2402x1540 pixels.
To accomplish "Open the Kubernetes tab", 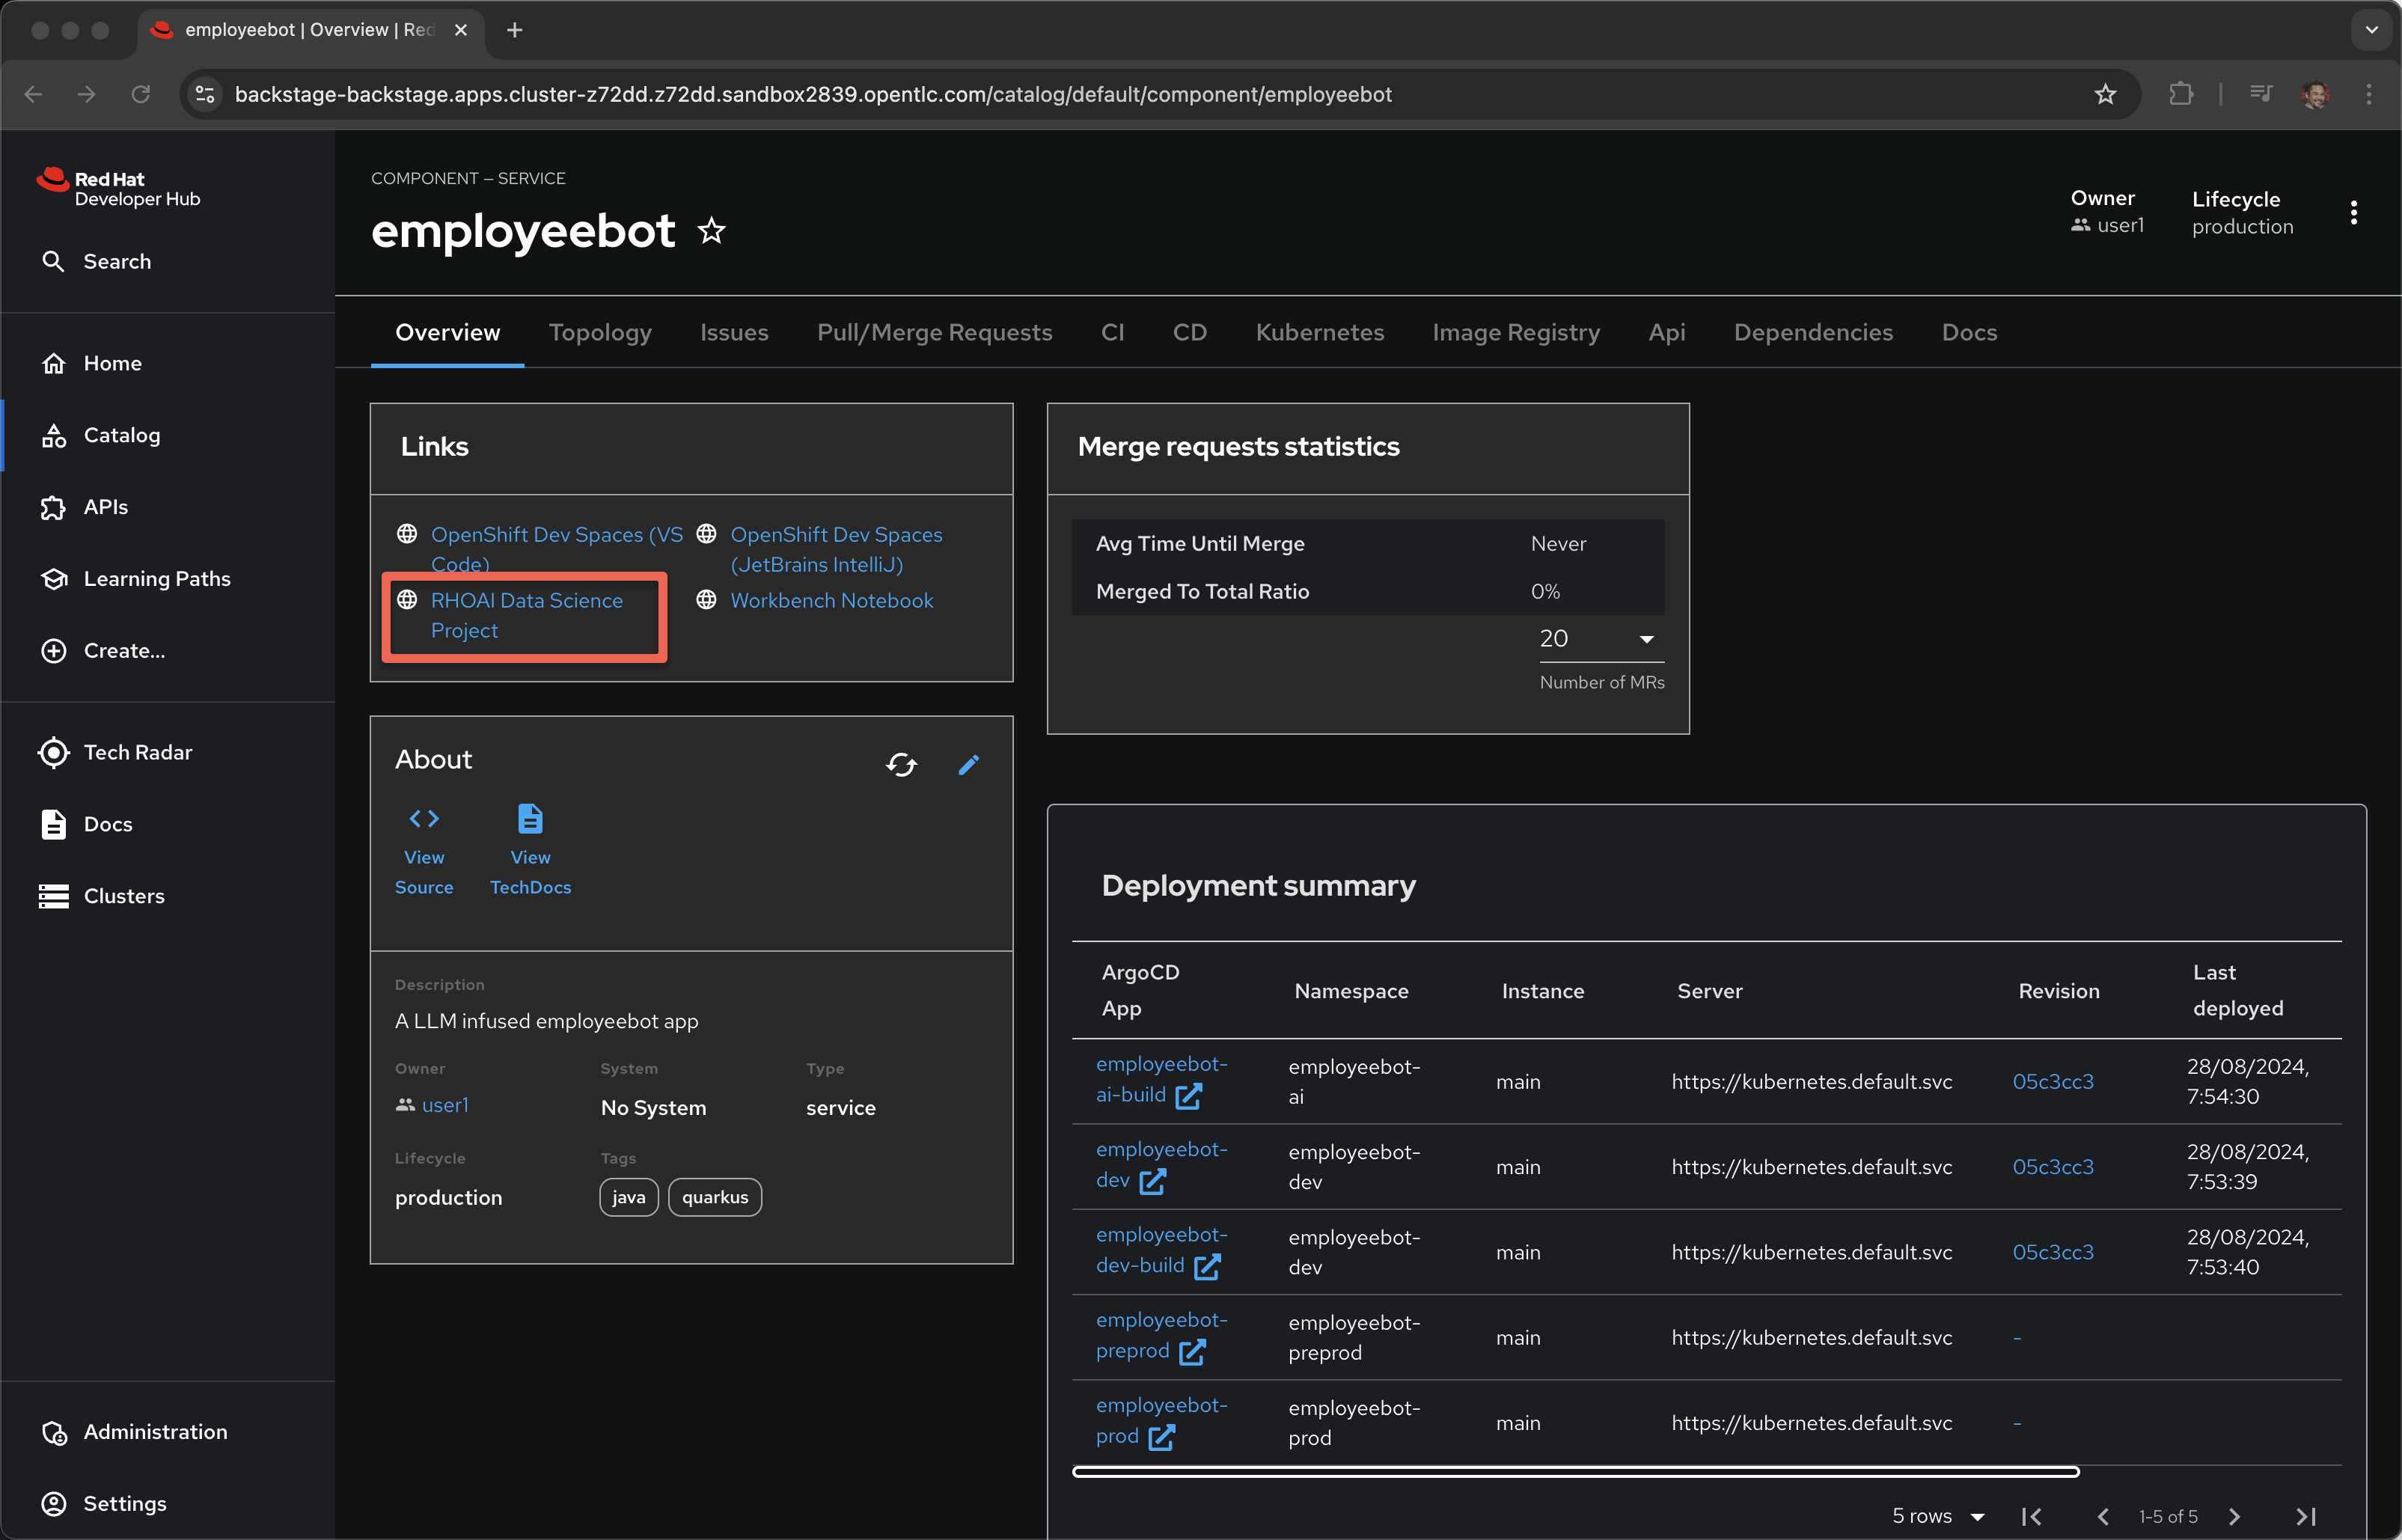I will (x=1319, y=332).
